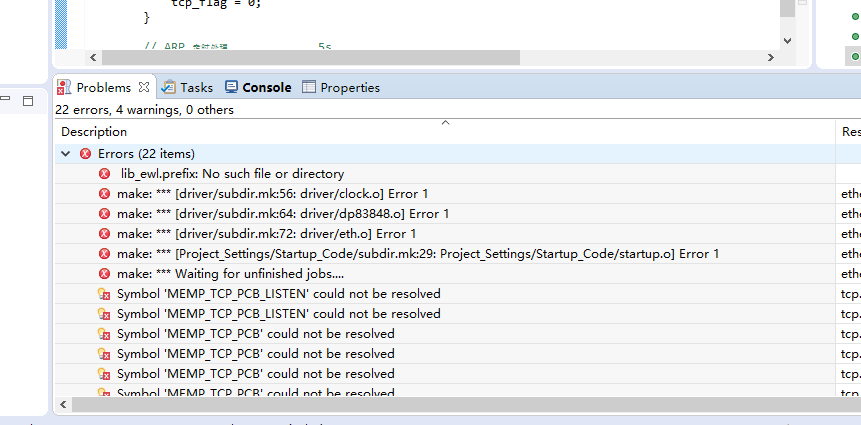861x425 pixels.
Task: Close the Problems view tab
Action: point(144,87)
